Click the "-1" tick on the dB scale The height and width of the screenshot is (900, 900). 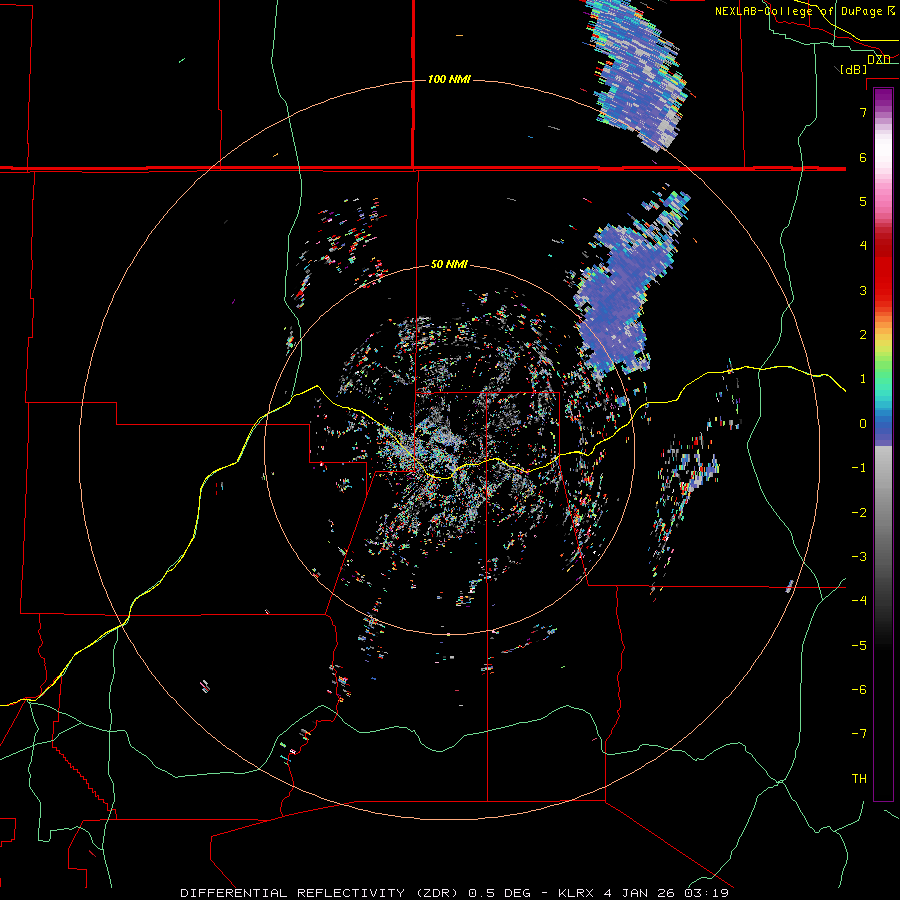(x=859, y=468)
